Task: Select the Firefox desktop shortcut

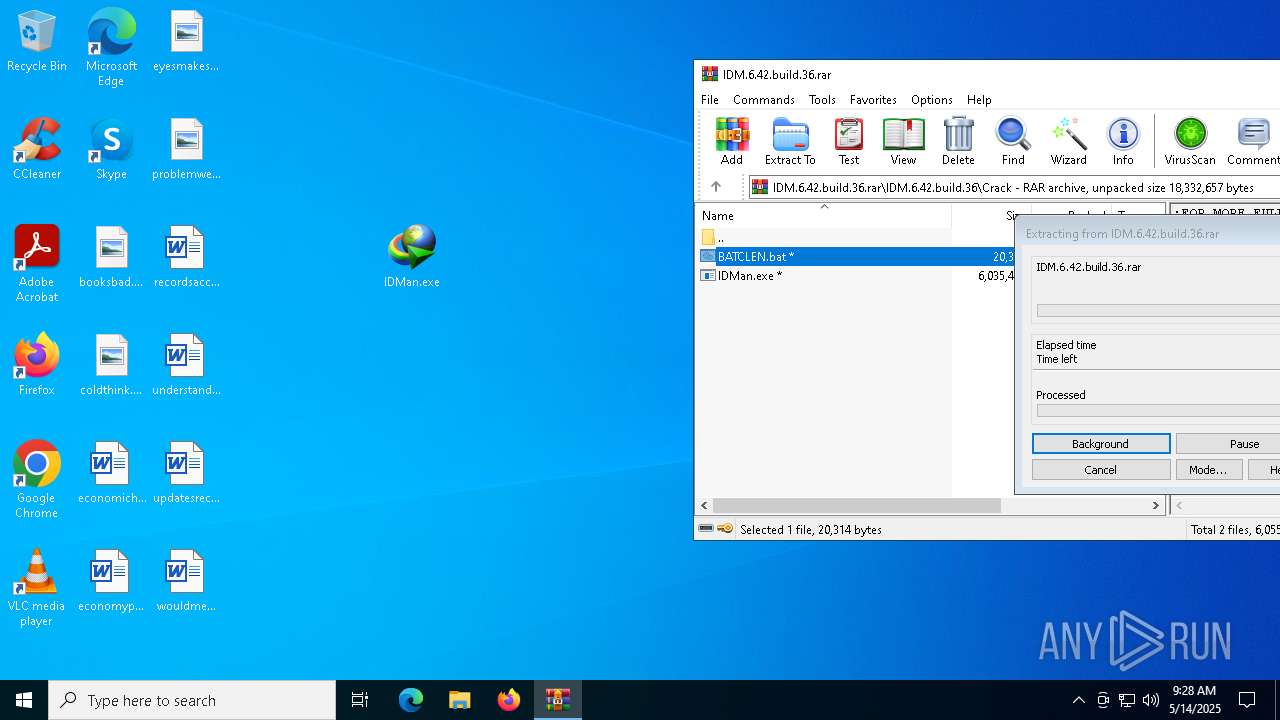Action: point(37,365)
